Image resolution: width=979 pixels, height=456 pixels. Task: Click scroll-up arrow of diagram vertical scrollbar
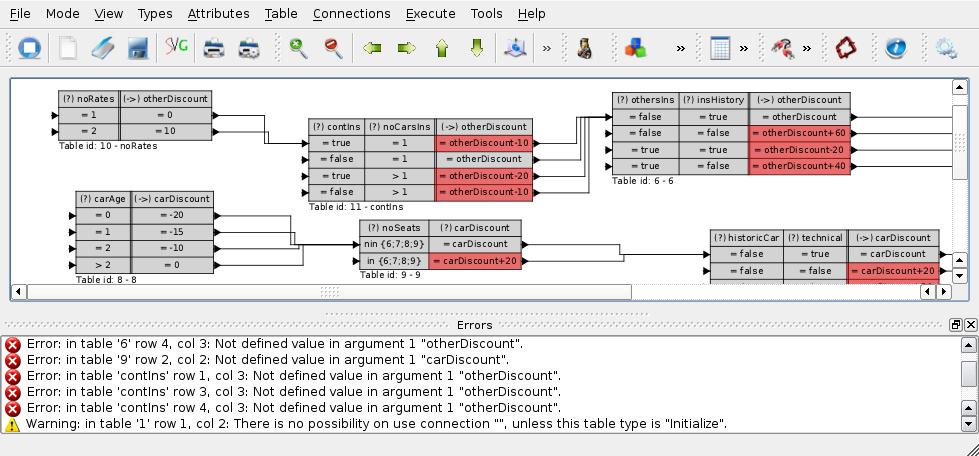click(x=959, y=87)
